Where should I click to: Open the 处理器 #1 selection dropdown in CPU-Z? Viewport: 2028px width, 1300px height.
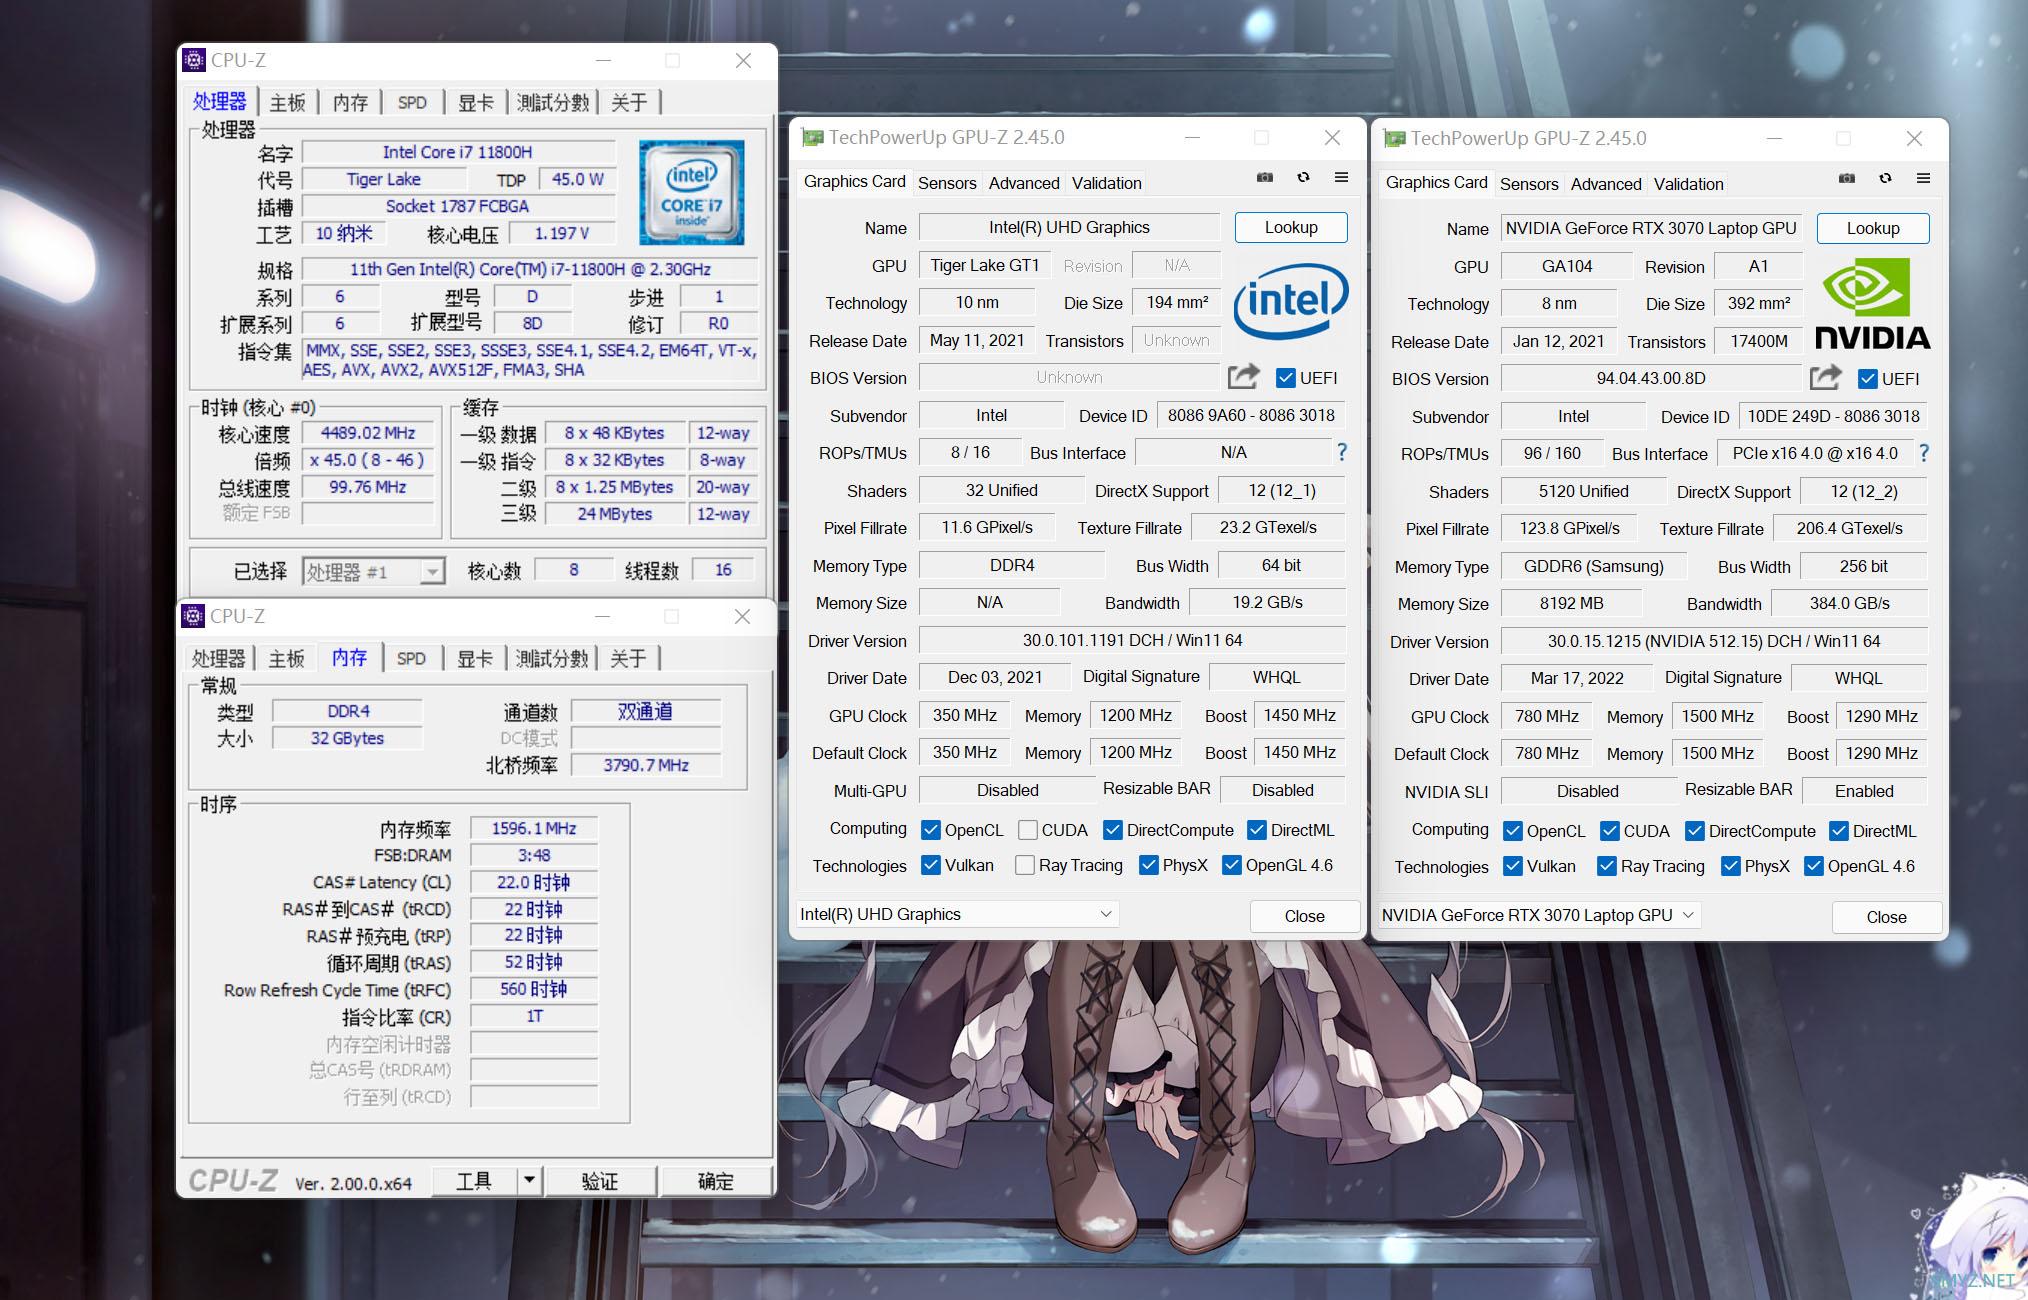(x=373, y=571)
